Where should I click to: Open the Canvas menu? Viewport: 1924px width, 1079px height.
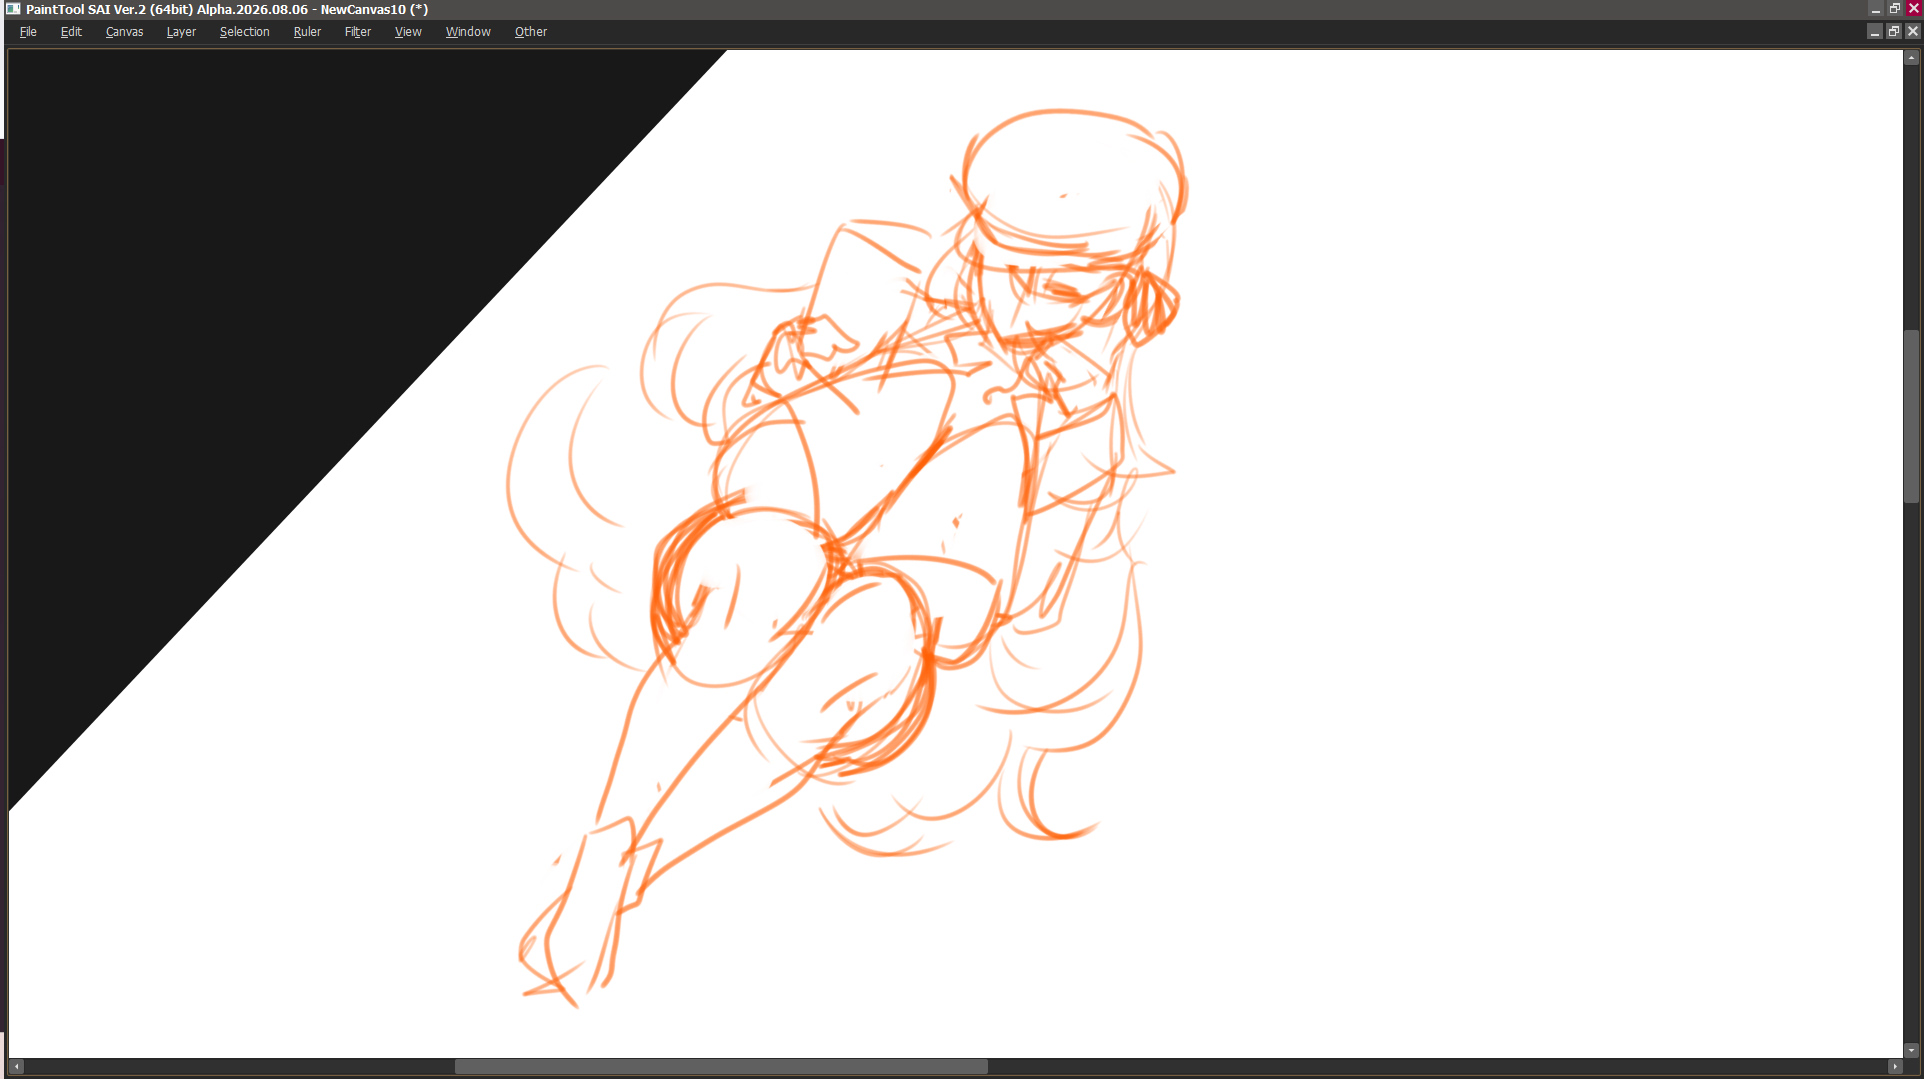click(x=124, y=32)
